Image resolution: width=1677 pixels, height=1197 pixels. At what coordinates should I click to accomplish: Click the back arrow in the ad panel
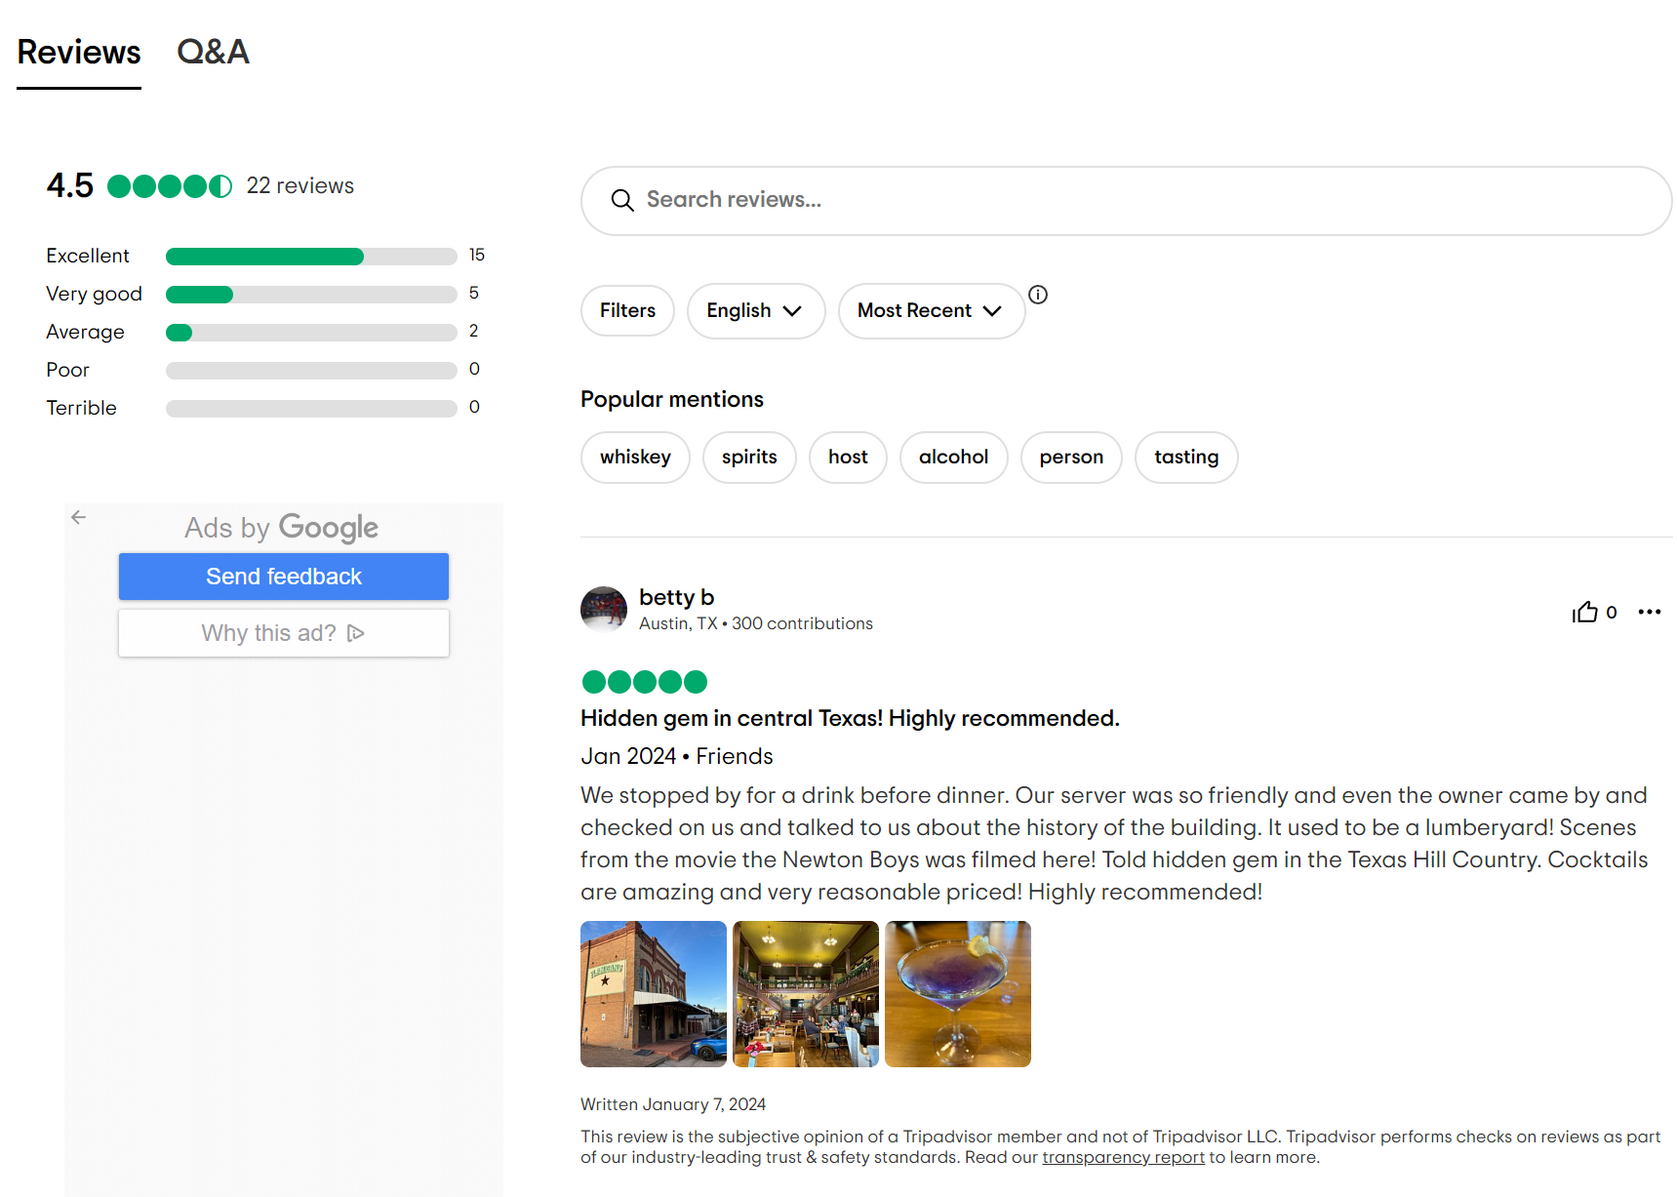(79, 517)
